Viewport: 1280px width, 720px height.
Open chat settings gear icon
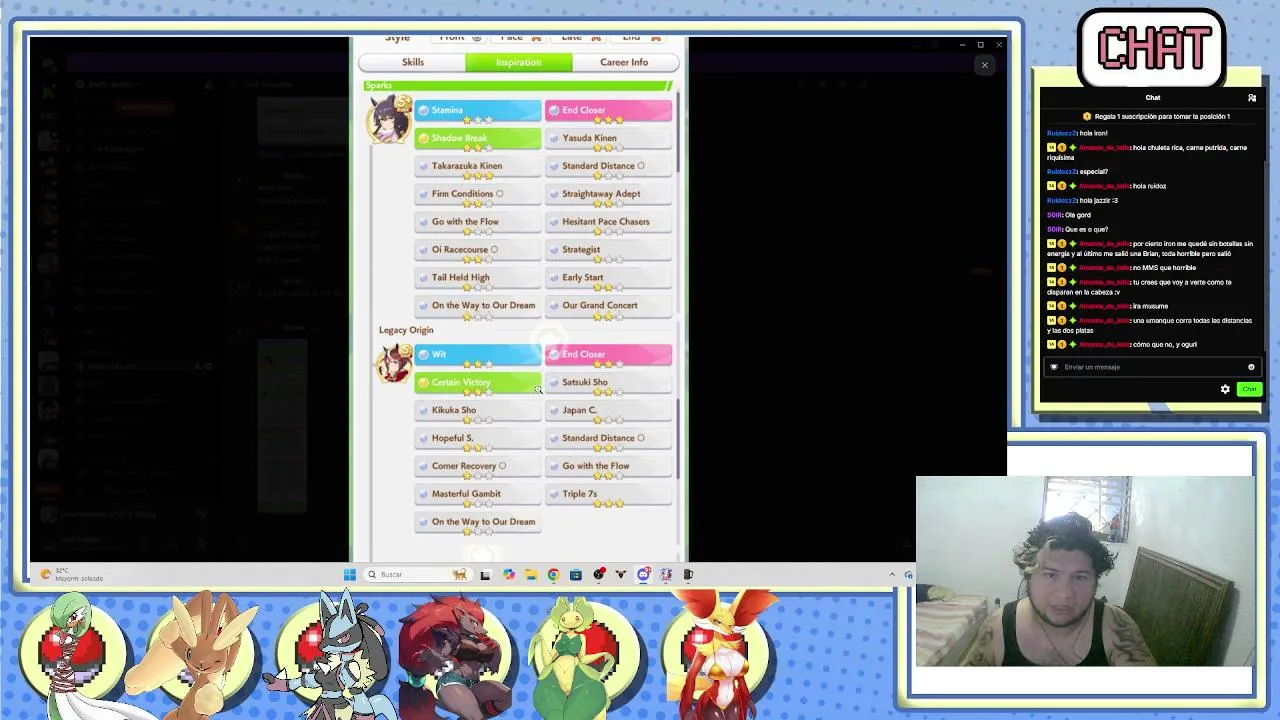1225,389
